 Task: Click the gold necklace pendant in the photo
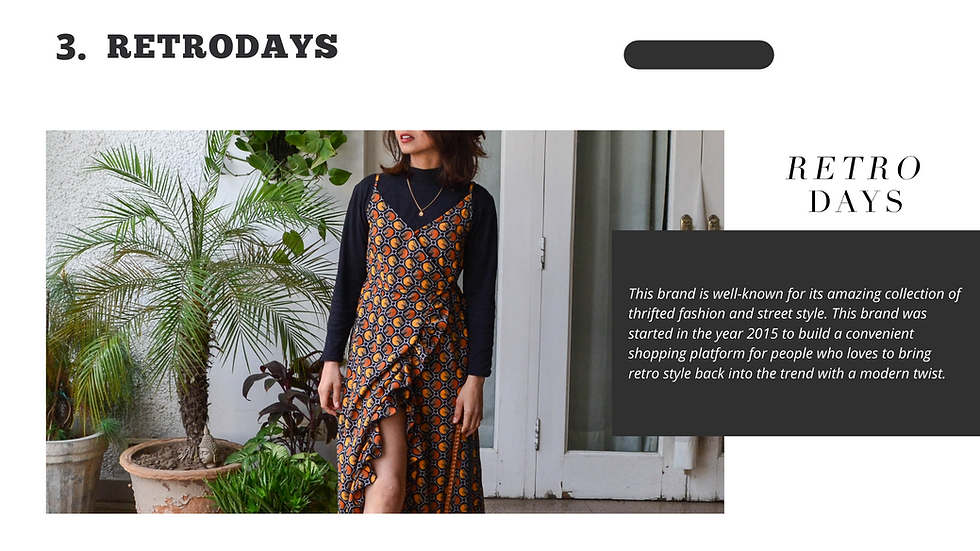pos(421,213)
